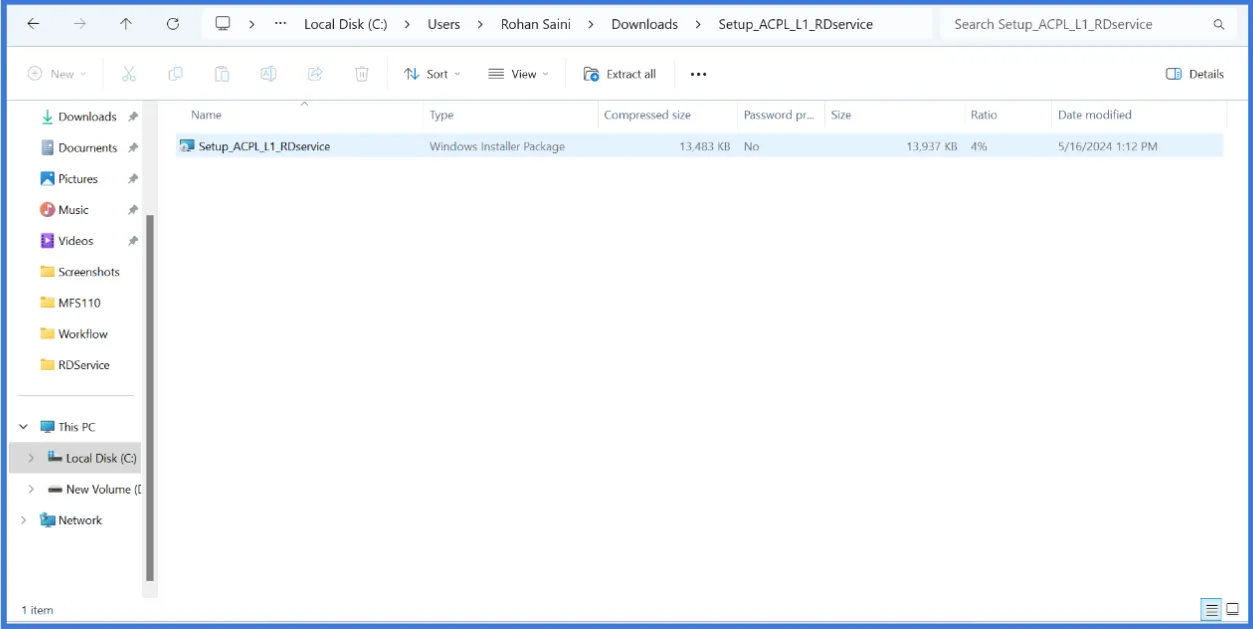1253x629 pixels.
Task: Open Pictures in the sidebar
Action: pyautogui.click(x=78, y=179)
